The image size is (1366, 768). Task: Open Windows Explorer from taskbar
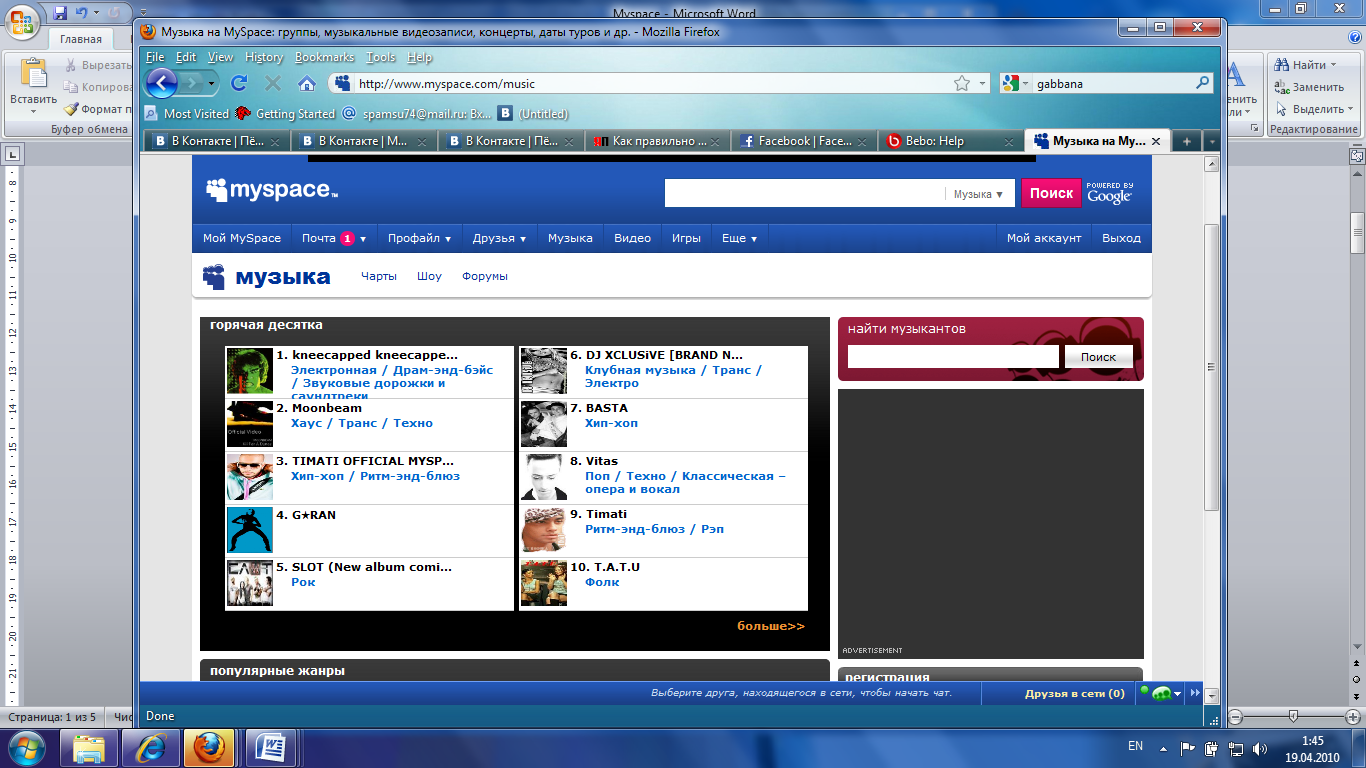[x=89, y=747]
